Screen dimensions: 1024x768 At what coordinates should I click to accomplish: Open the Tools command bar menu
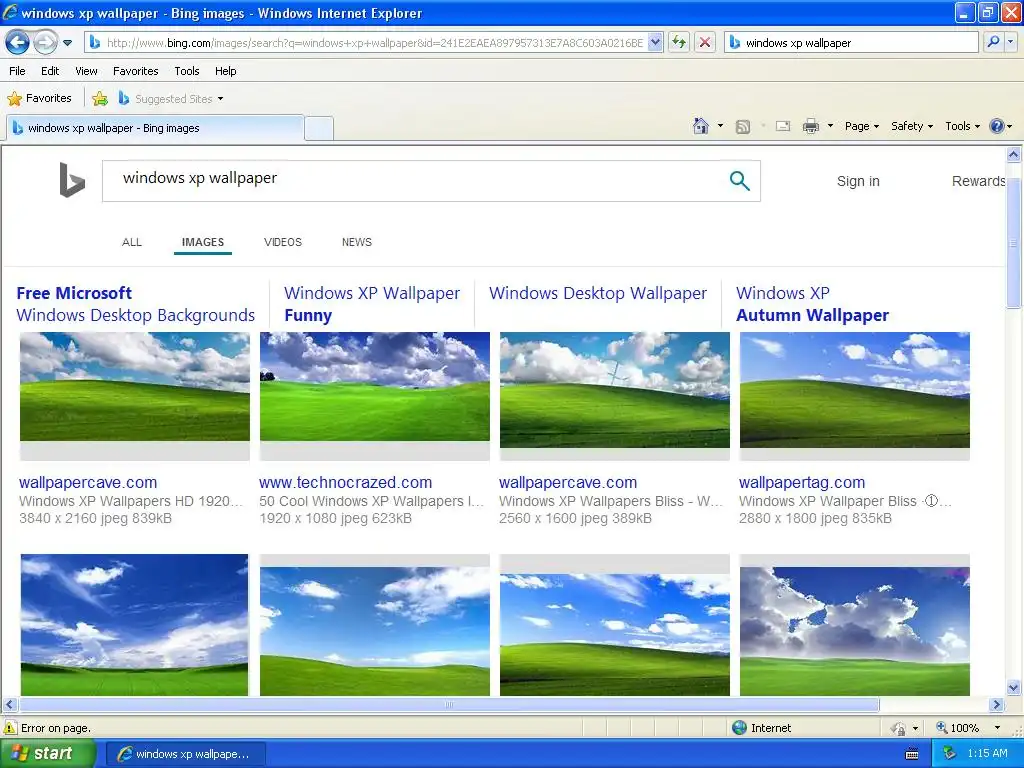963,126
